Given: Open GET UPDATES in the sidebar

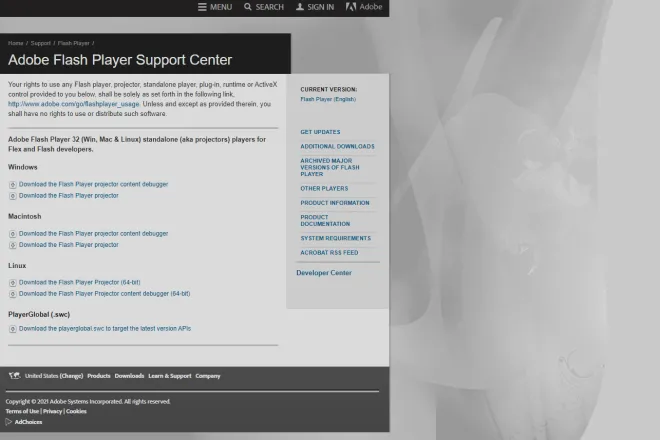Looking at the screenshot, I should pos(320,132).
